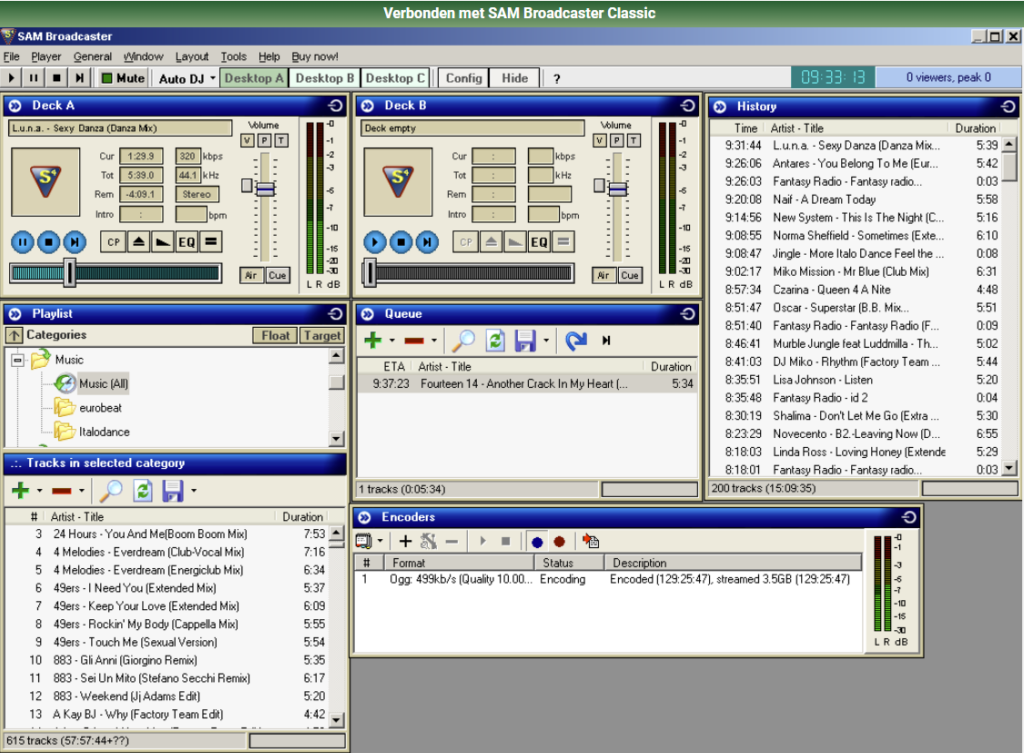Save the tracks list with floppy icon
Viewport: 1024px width, 753px height.
pyautogui.click(x=172, y=490)
